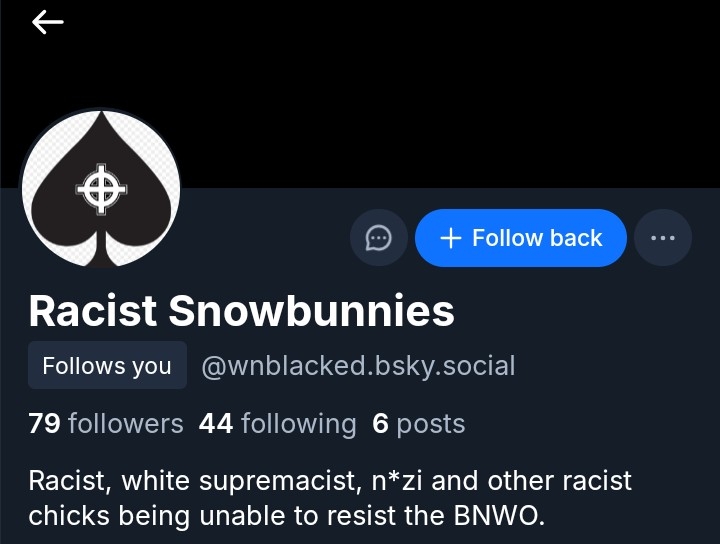This screenshot has height=544, width=720.
Task: Open the chat message bubble icon
Action: point(378,238)
